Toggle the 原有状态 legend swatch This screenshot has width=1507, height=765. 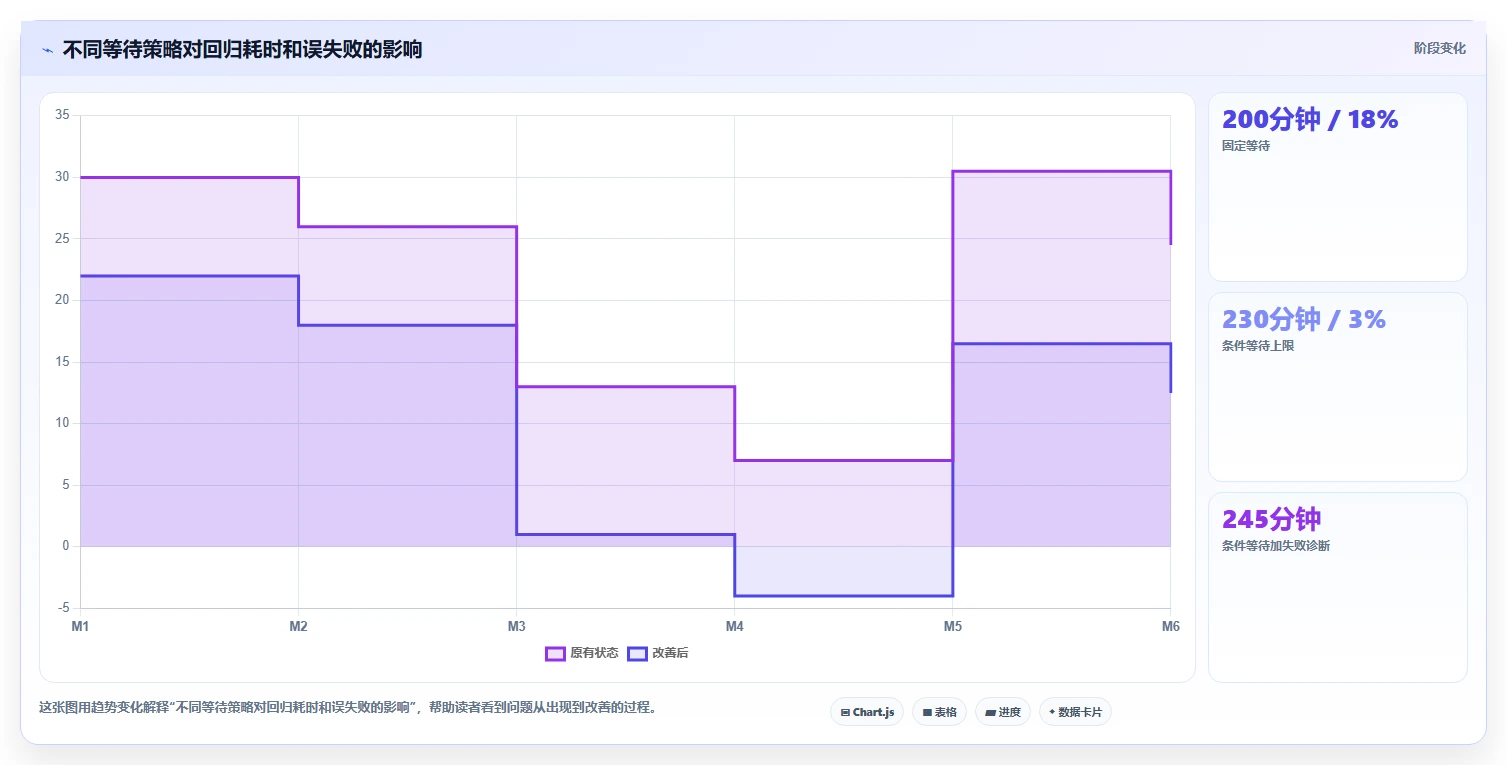[555, 654]
